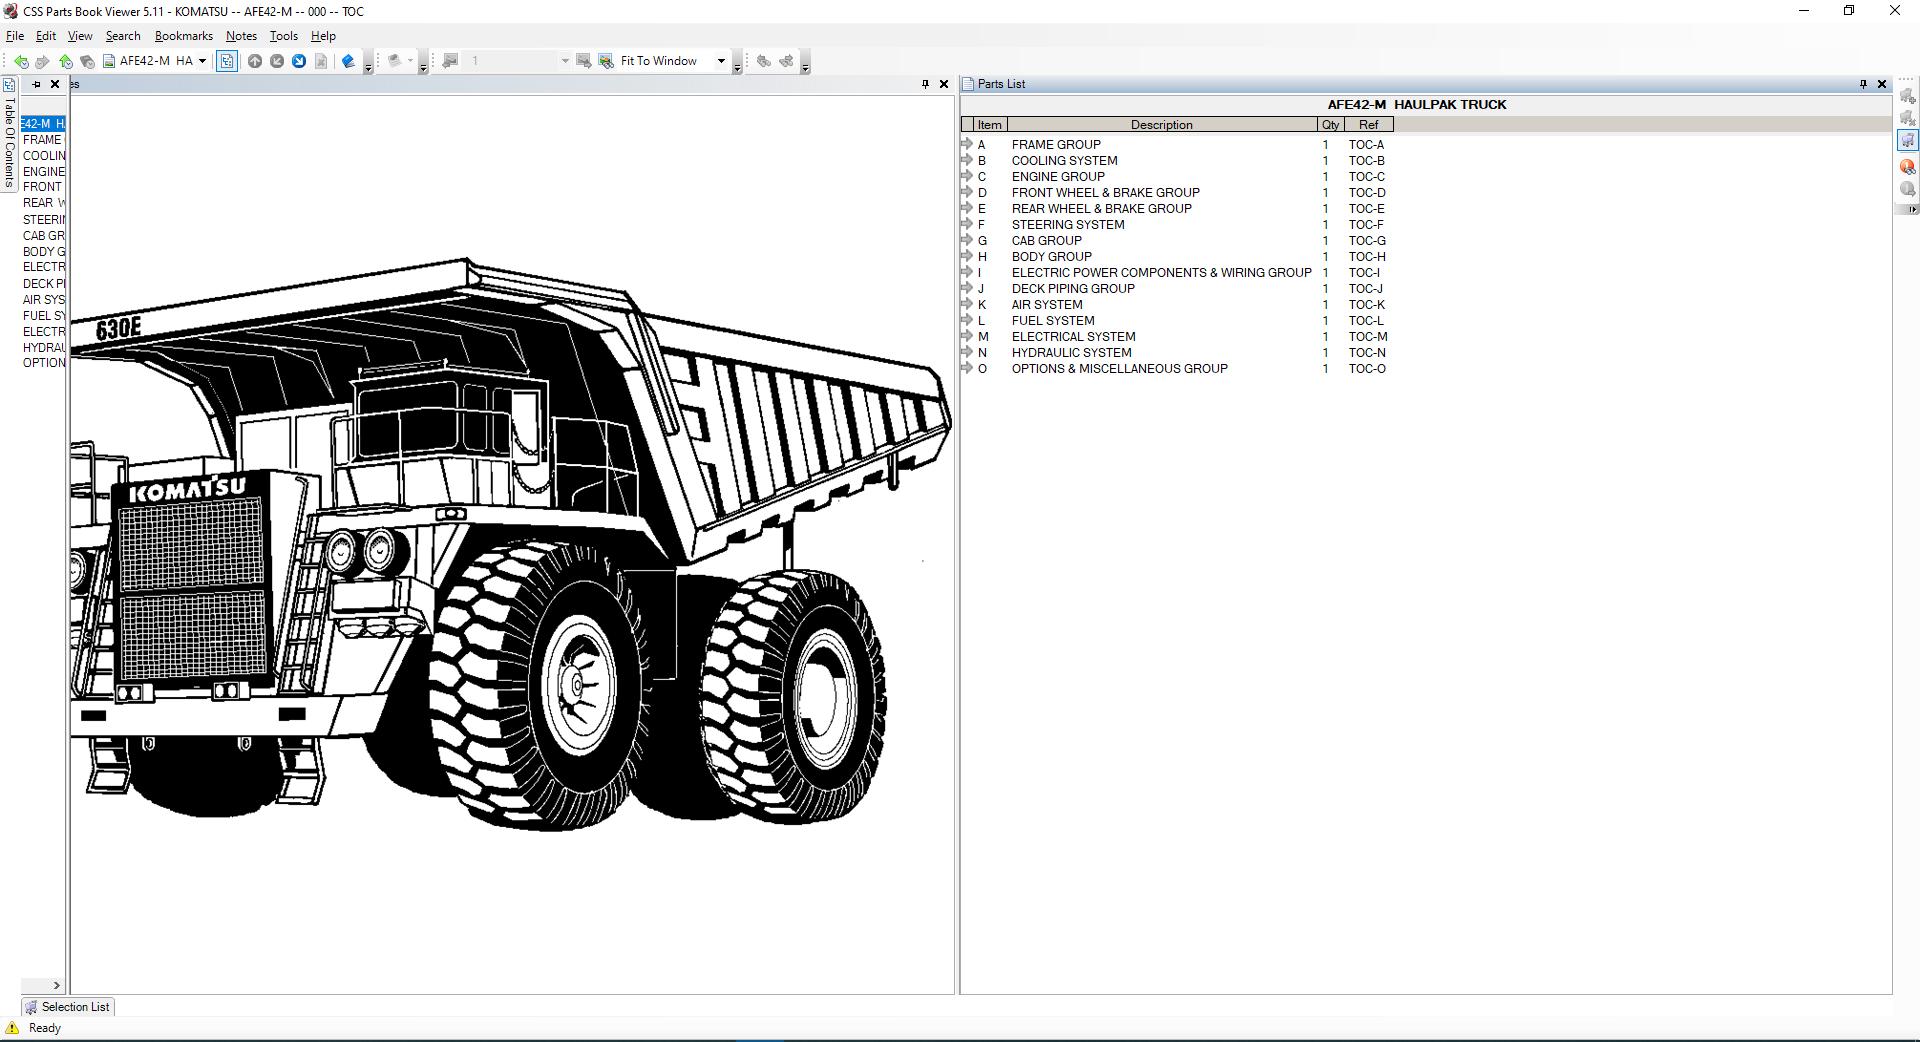
Task: Toggle the table of contents tree button
Action: (x=227, y=61)
